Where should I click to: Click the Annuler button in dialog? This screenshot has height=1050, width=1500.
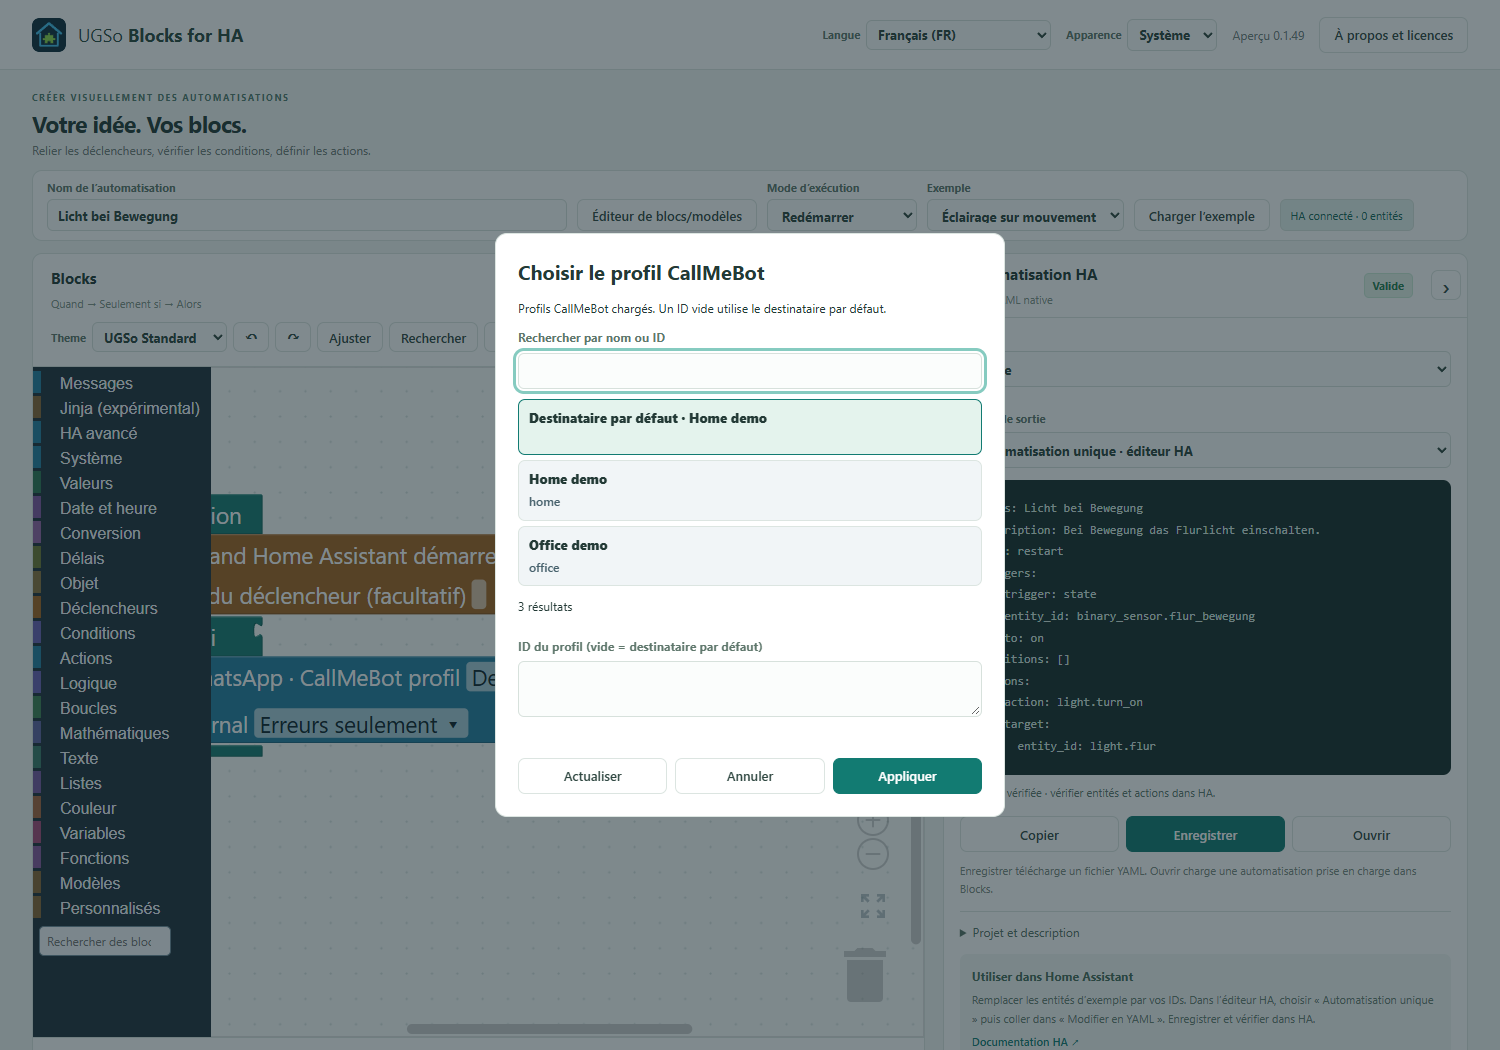[x=750, y=776]
